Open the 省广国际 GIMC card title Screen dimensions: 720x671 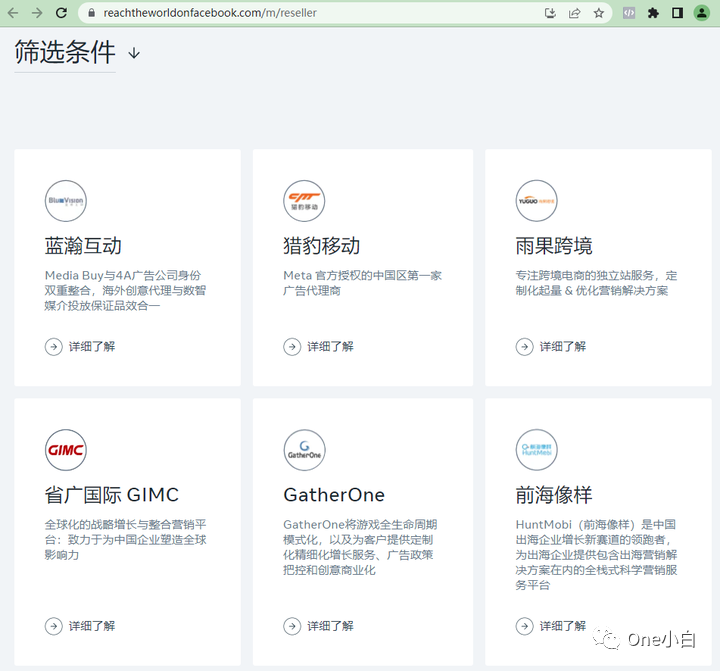tap(112, 495)
